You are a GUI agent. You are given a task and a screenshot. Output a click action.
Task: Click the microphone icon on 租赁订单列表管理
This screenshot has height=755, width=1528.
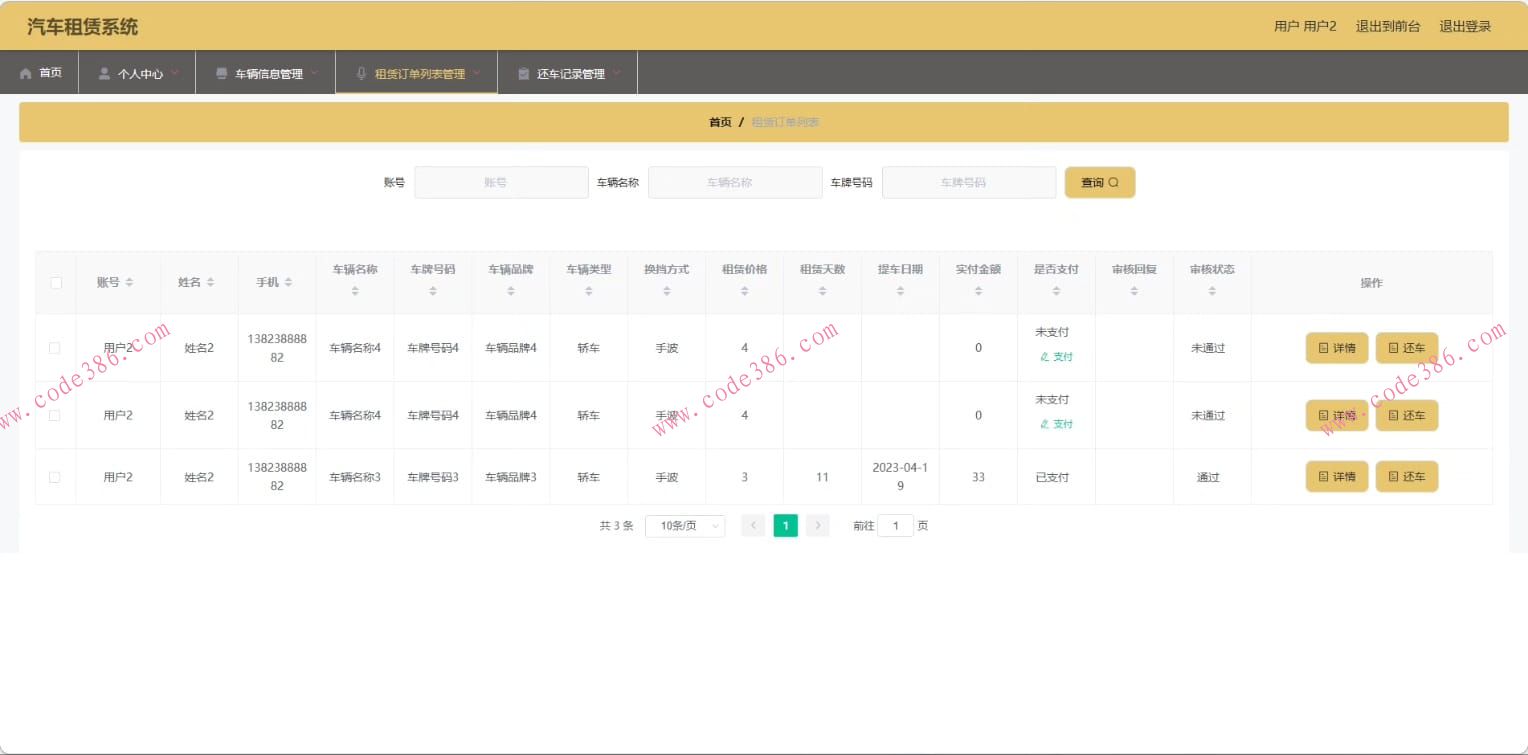point(361,71)
